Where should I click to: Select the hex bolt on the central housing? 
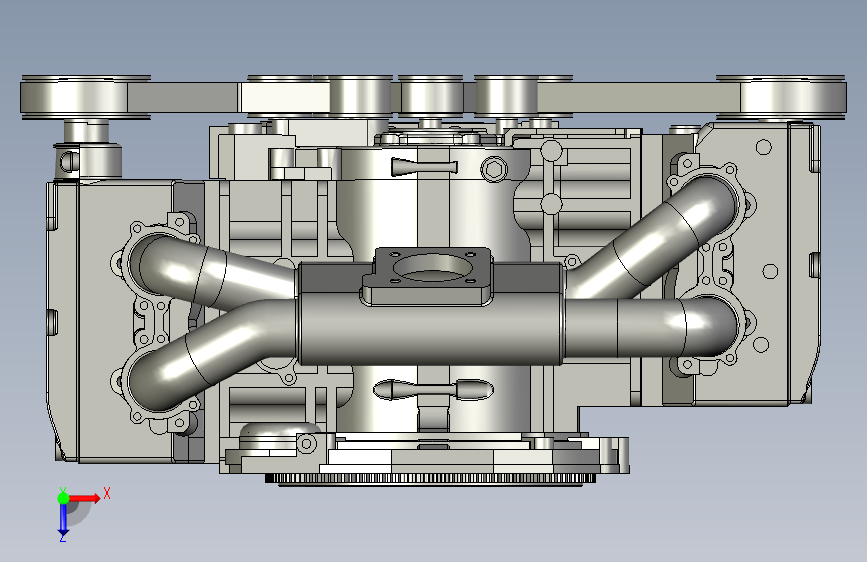494,168
